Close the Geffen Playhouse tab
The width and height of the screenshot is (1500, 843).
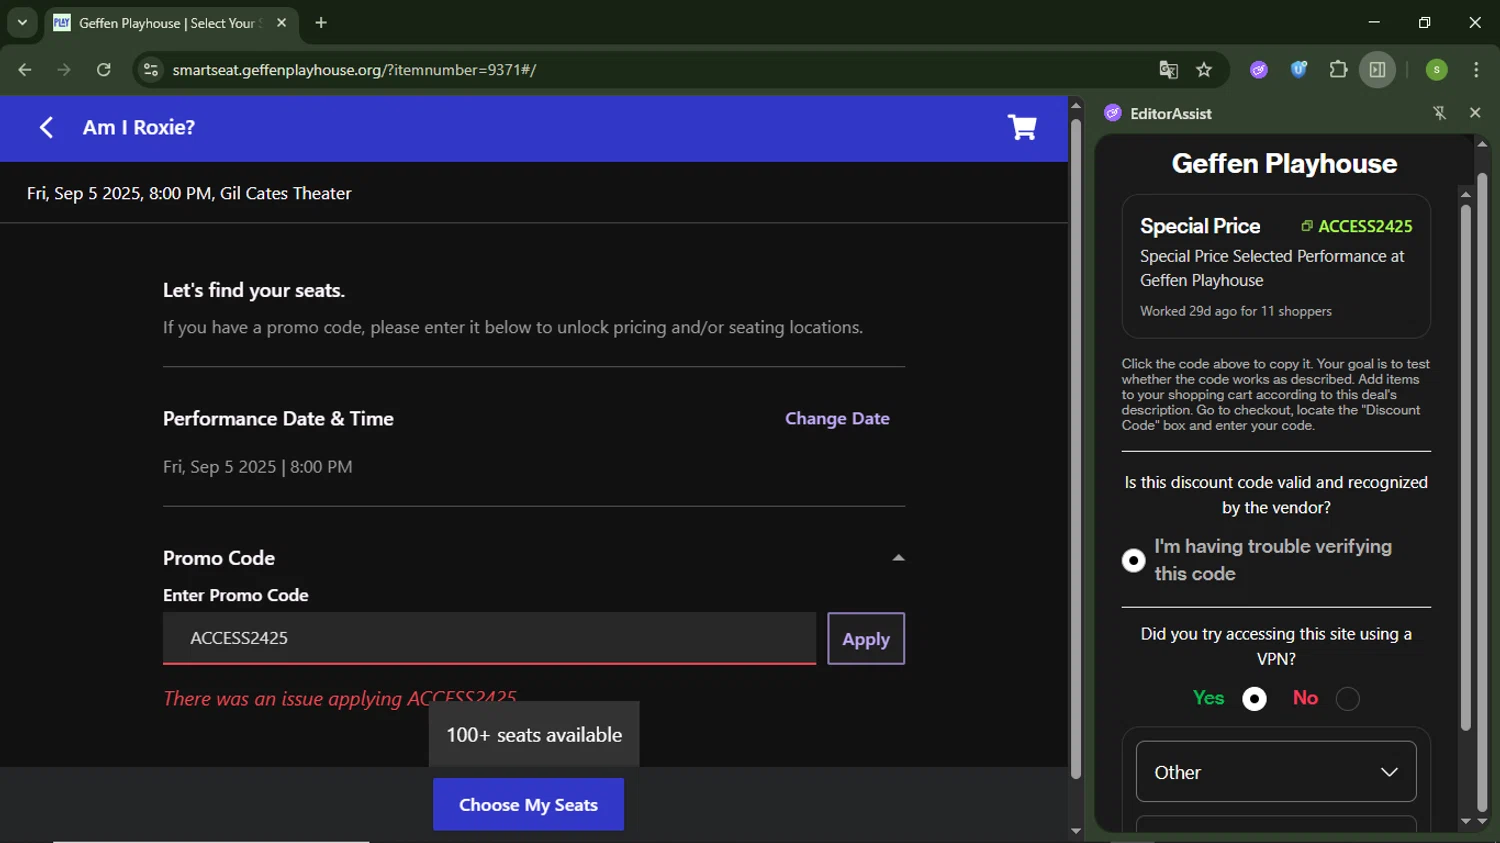click(282, 22)
